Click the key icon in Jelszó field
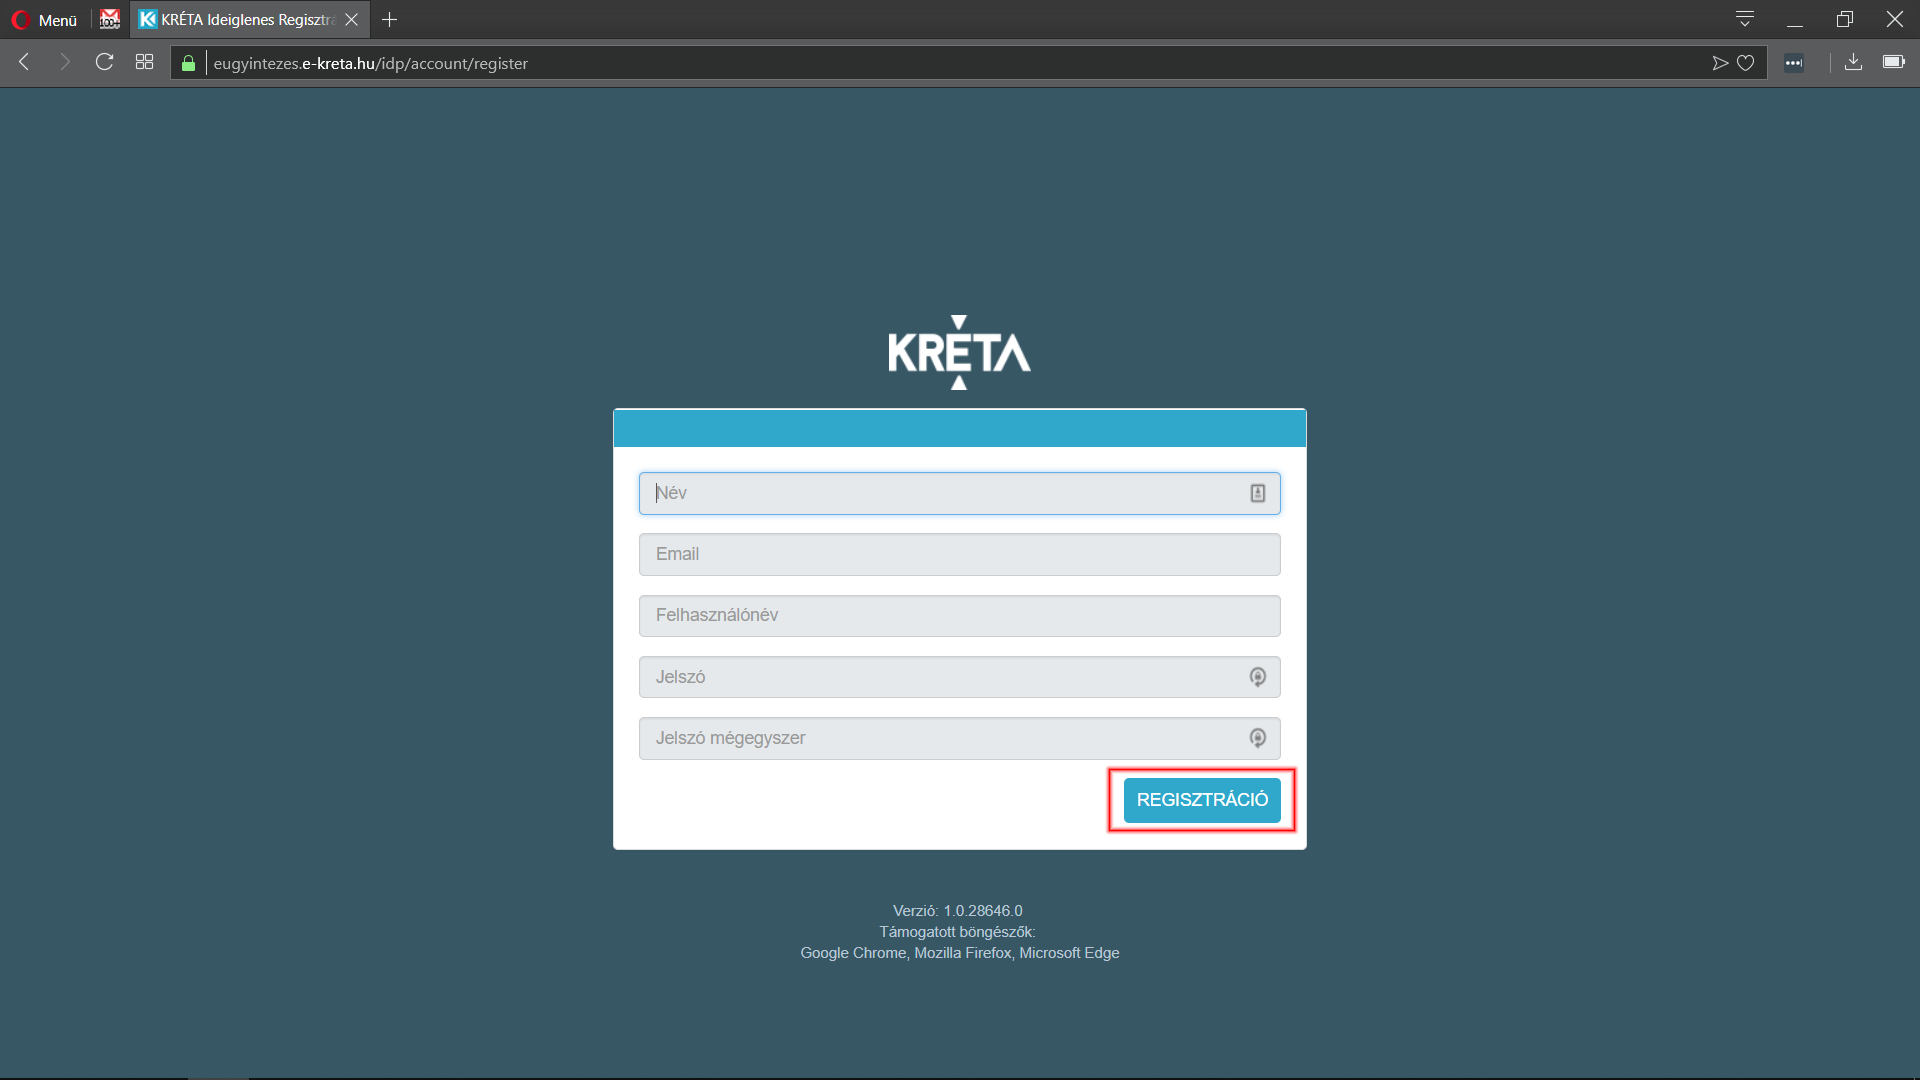Screen dimensions: 1920x1080 (1258, 677)
